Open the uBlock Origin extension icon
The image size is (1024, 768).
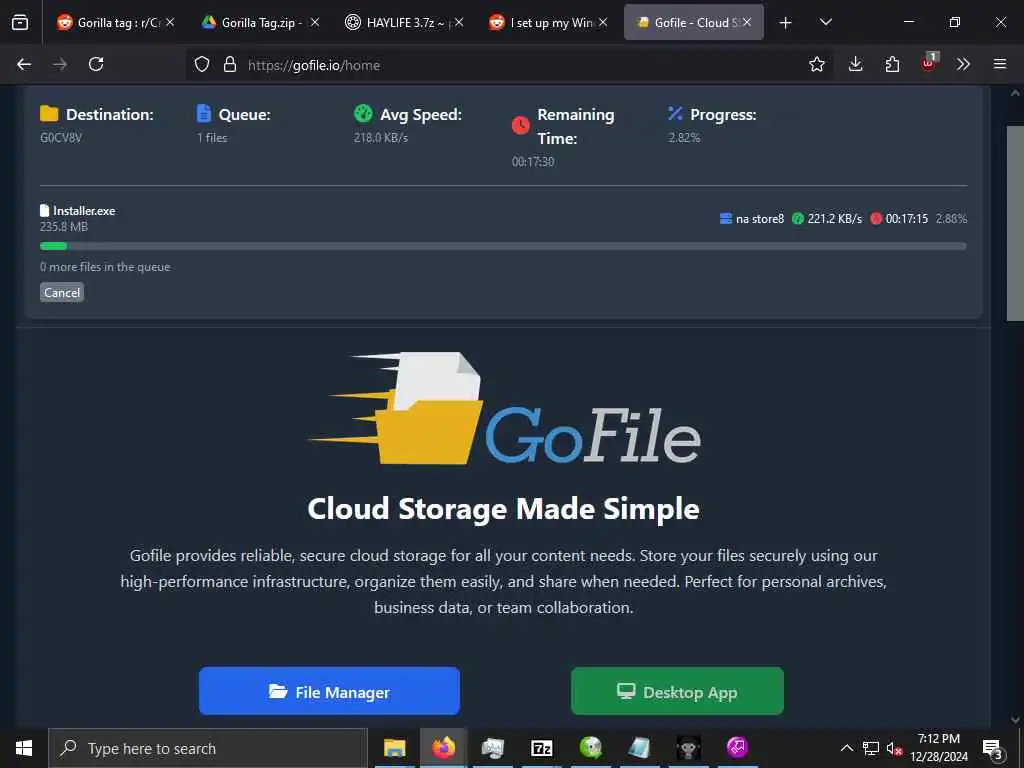point(929,63)
